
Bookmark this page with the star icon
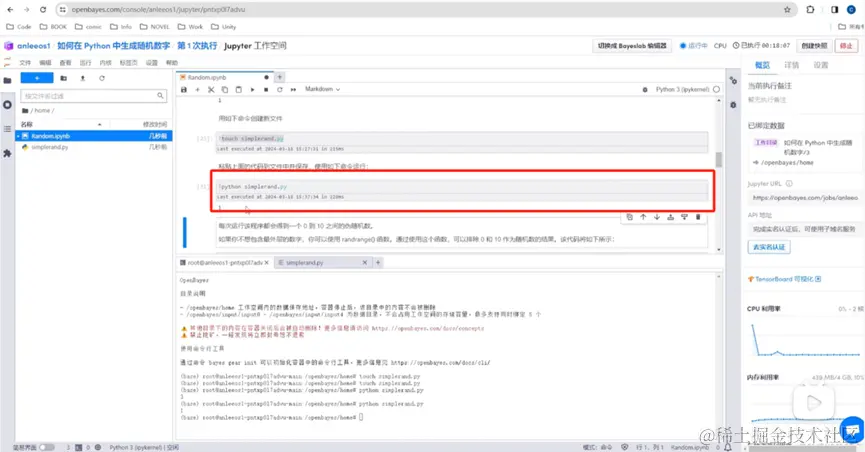(787, 9)
